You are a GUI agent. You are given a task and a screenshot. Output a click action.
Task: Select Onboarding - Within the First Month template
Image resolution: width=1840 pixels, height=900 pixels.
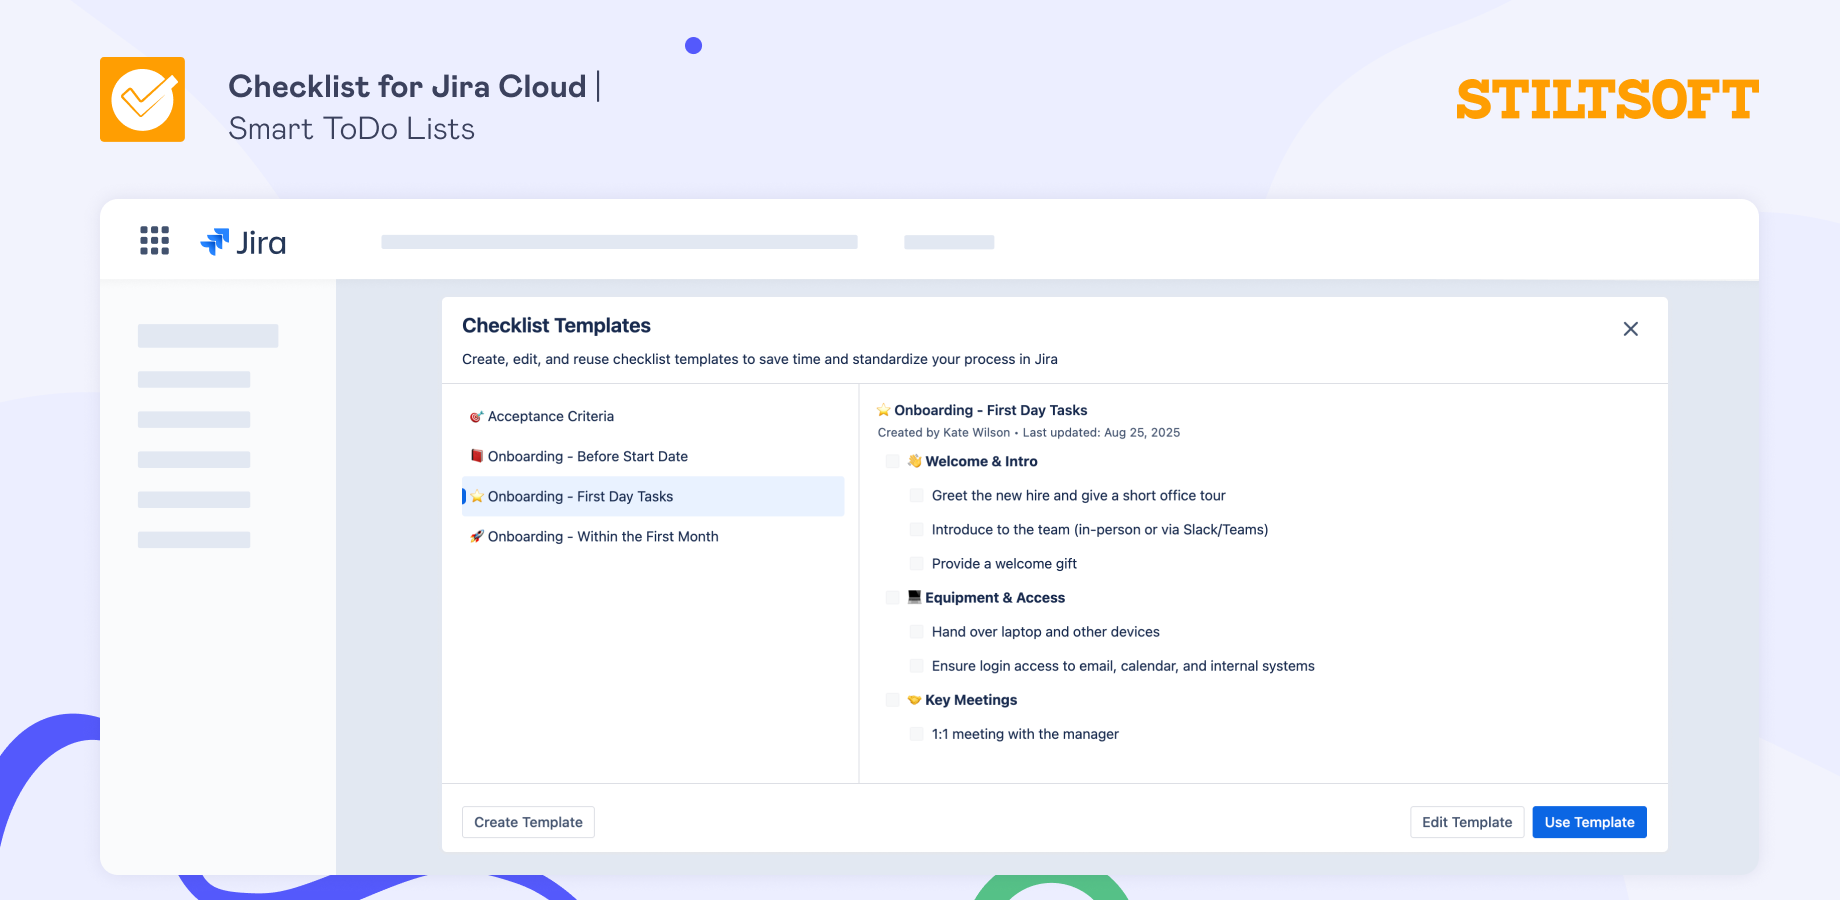653,536
